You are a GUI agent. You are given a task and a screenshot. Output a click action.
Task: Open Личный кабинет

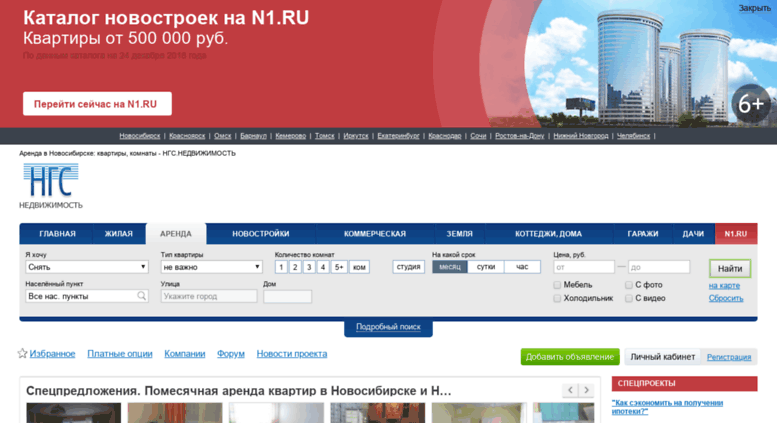pyautogui.click(x=663, y=357)
